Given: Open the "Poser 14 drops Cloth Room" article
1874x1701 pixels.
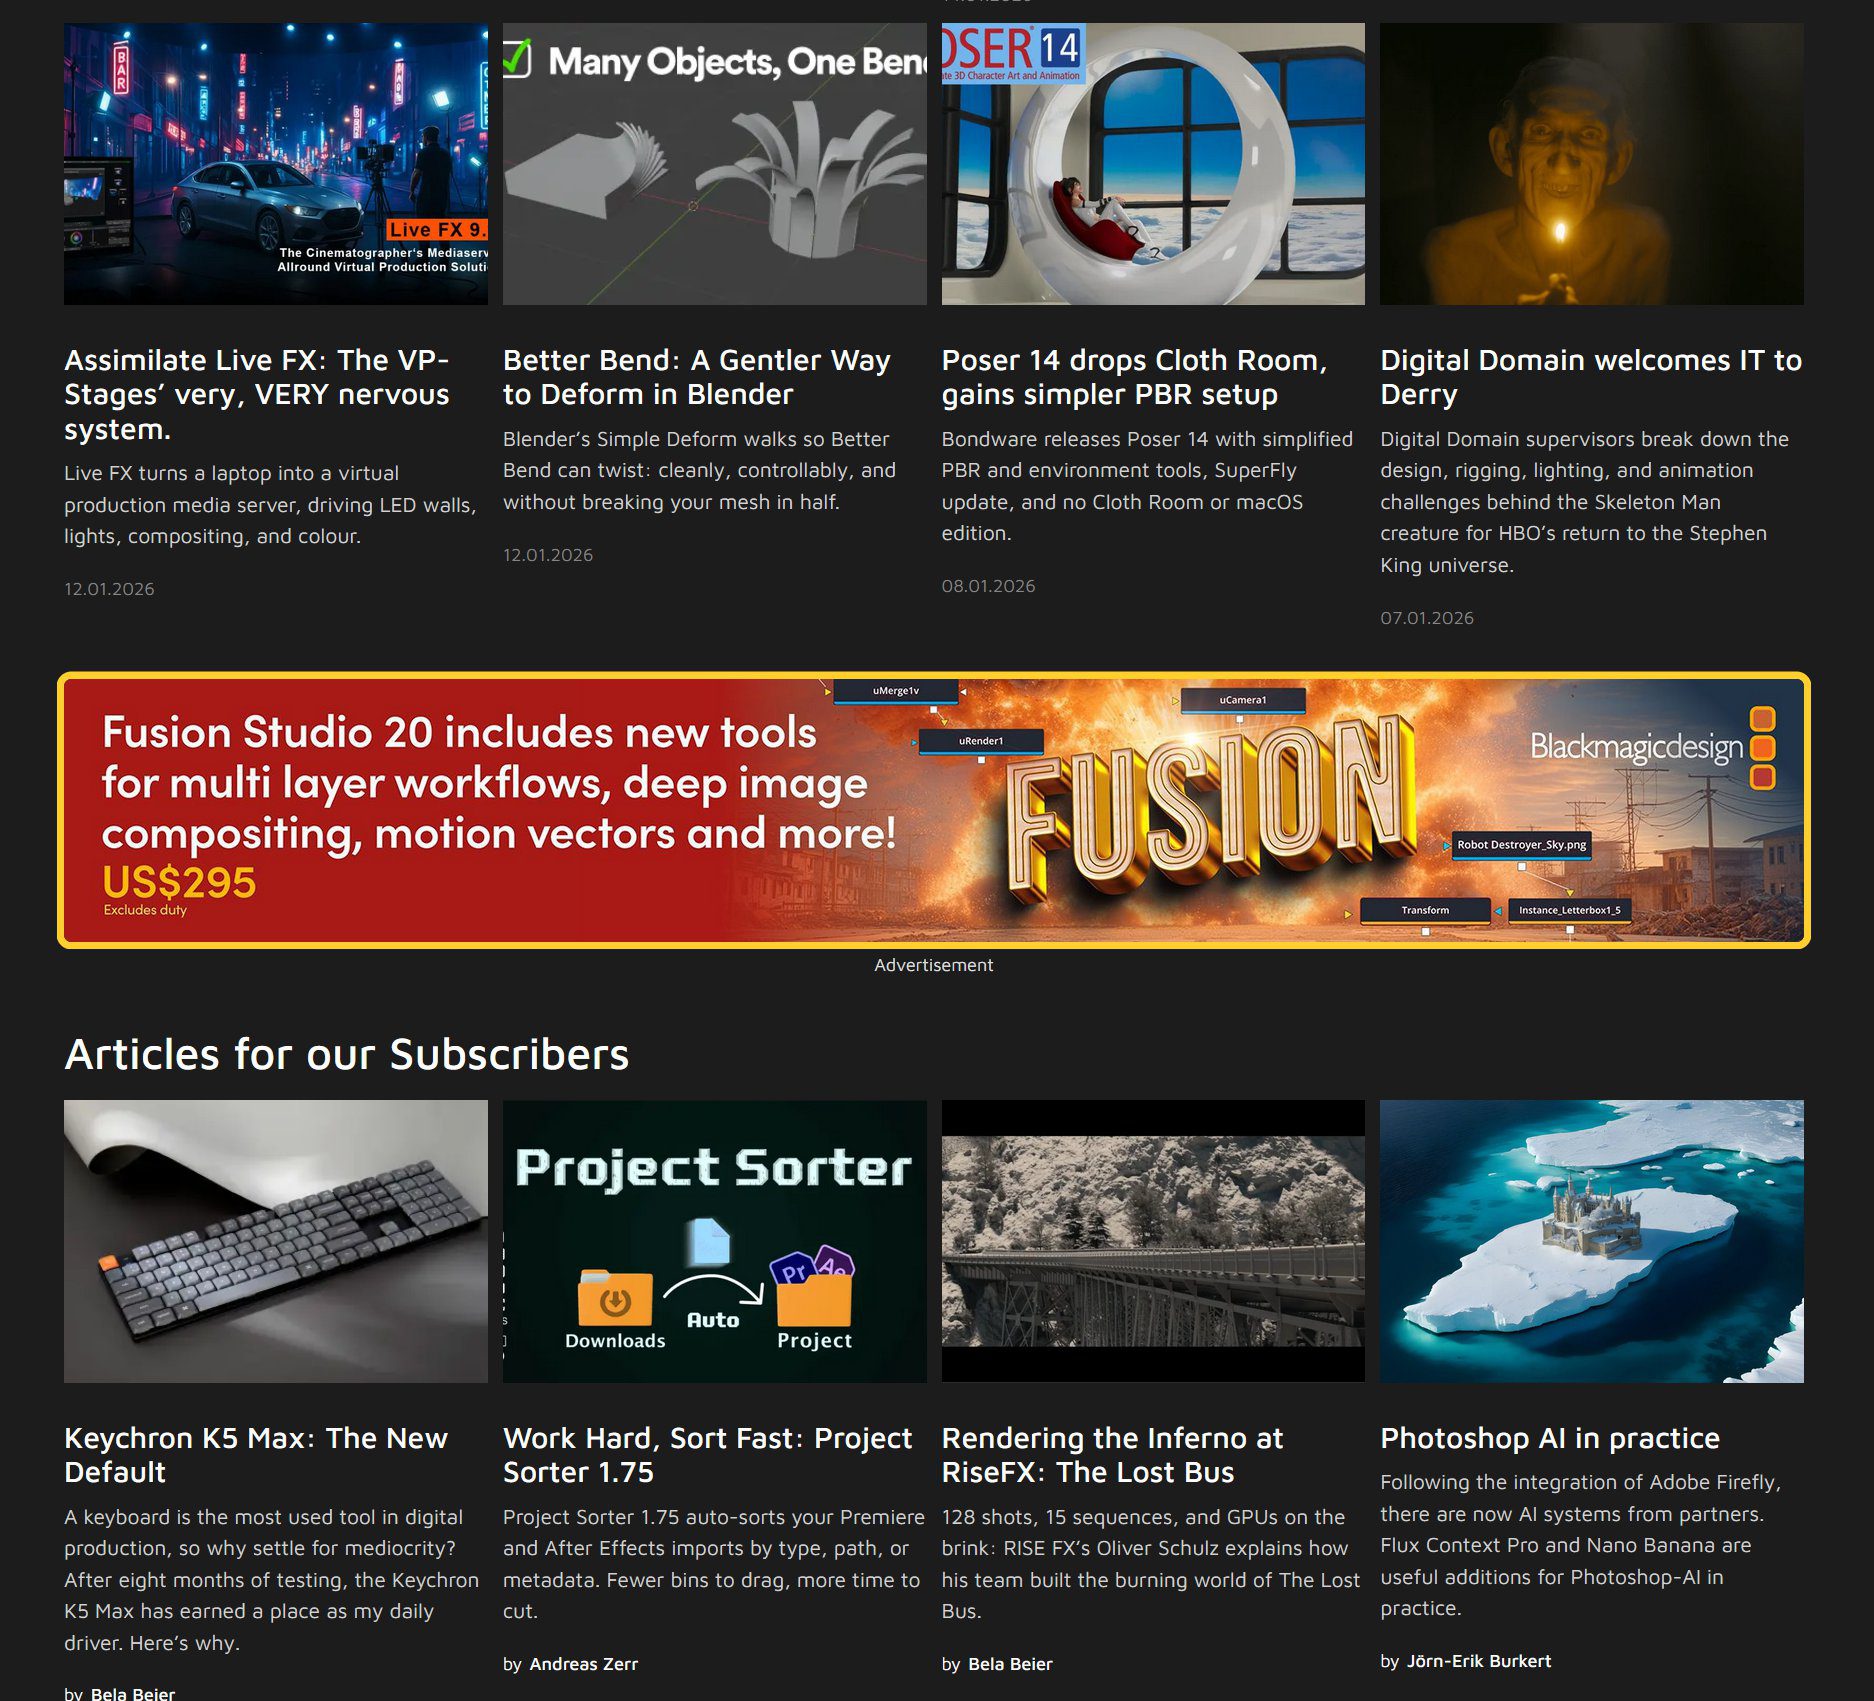Looking at the screenshot, I should click(1133, 377).
